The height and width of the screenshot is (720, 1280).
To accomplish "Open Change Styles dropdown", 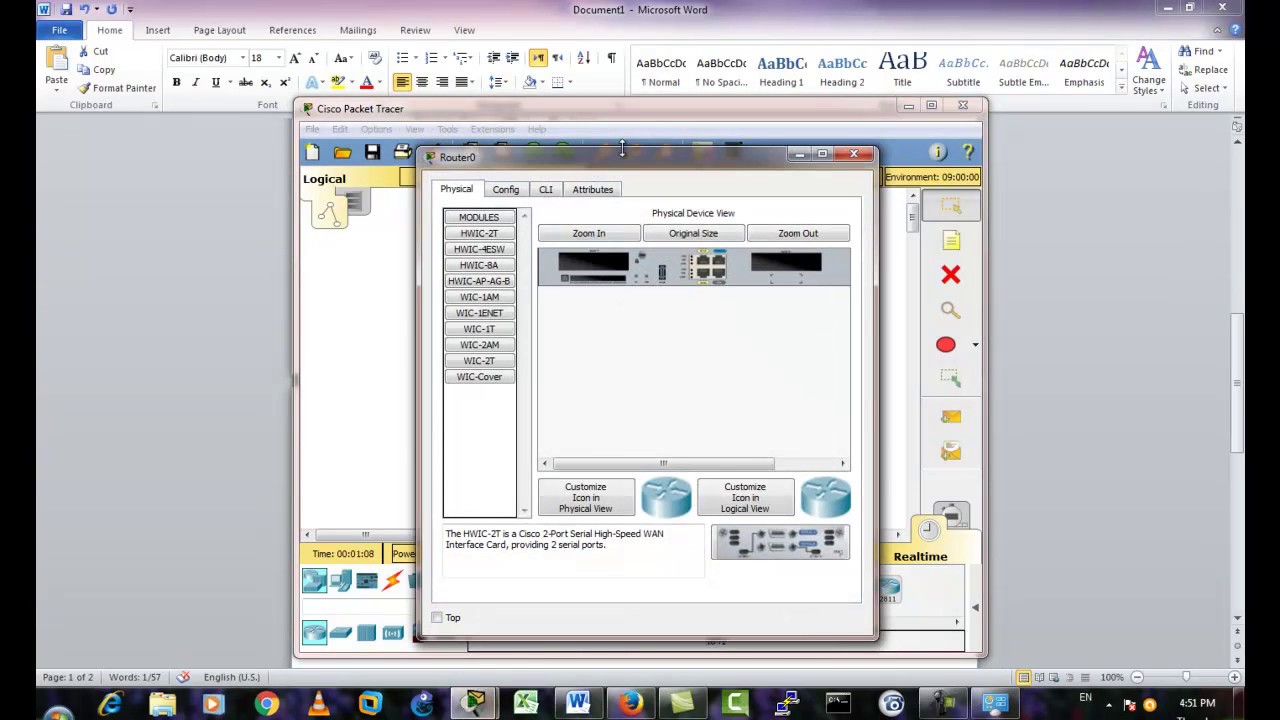I will point(1148,70).
